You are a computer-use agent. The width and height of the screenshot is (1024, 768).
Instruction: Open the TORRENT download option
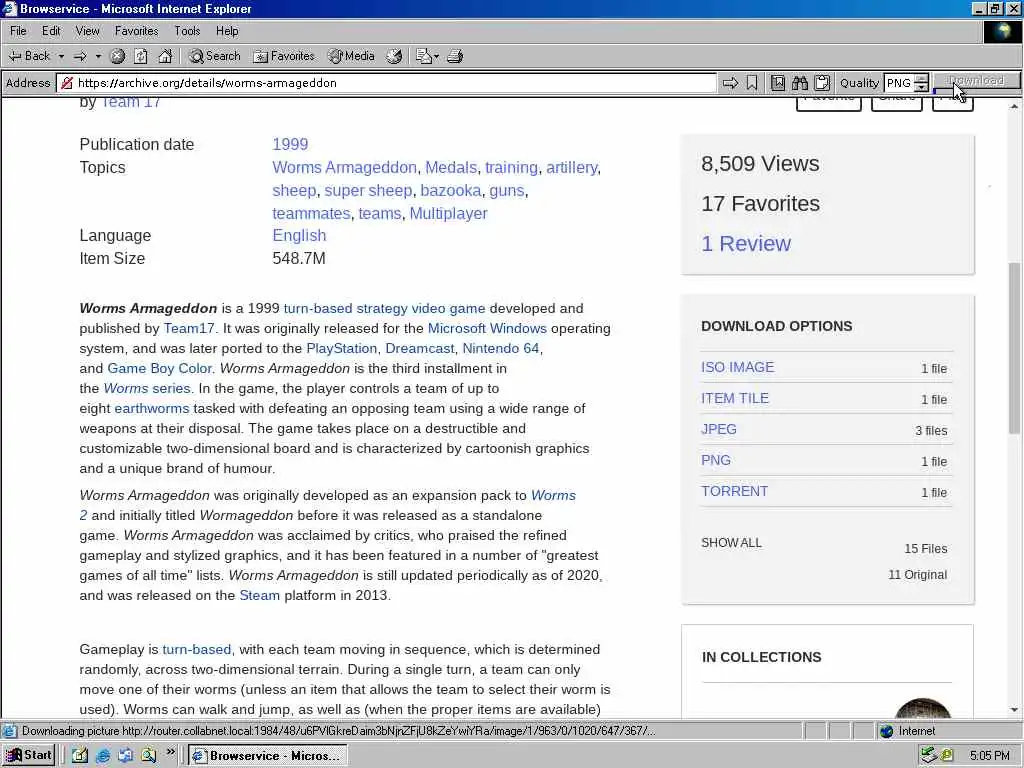(735, 492)
